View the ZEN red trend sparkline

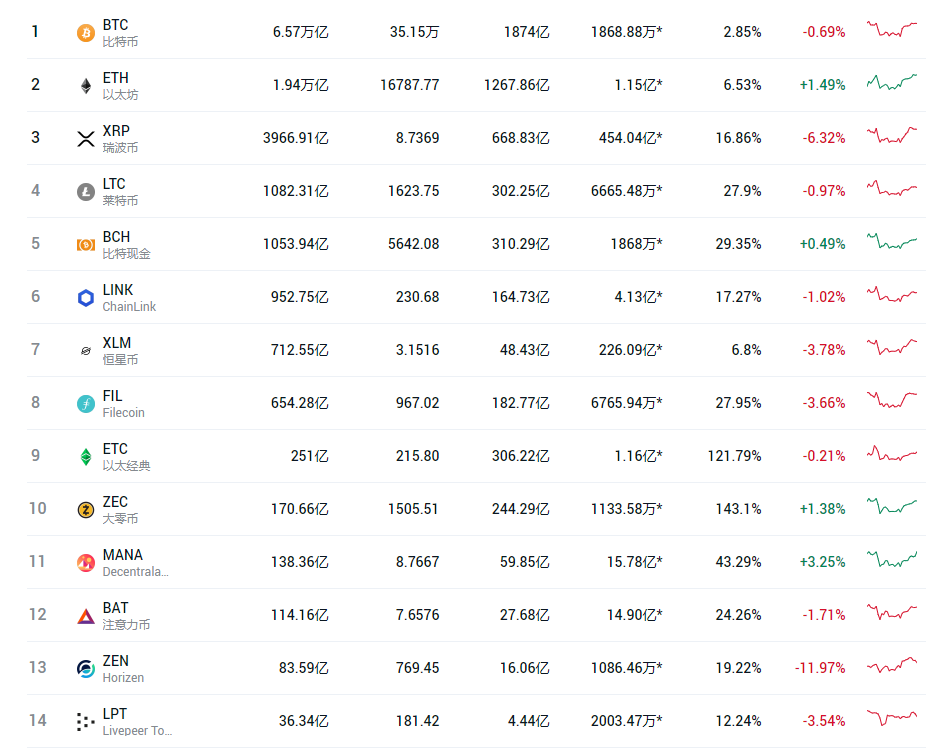coord(891,665)
